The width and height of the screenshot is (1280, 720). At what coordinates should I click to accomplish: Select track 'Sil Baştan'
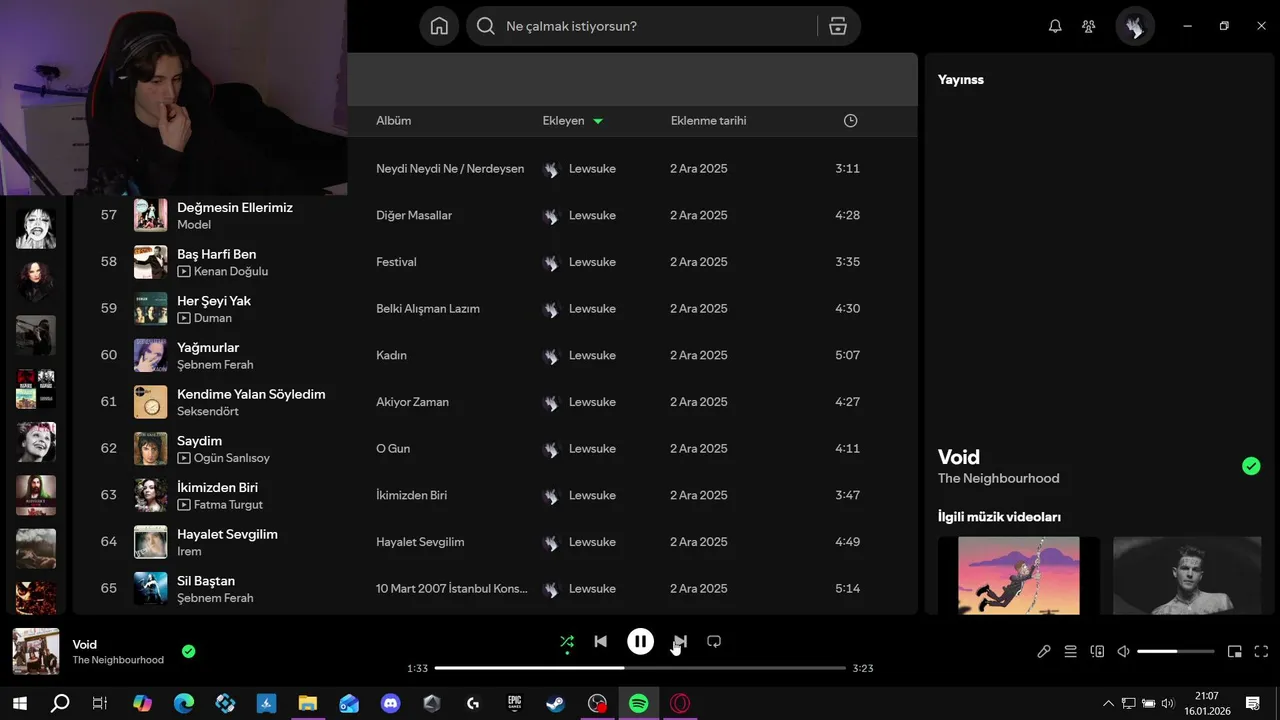click(206, 582)
